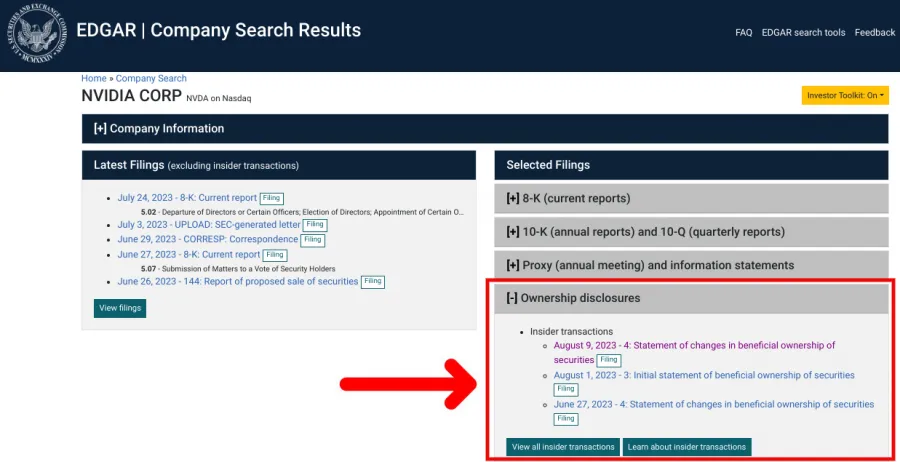Click Filing badge beside June 29 CORRESP
The image size is (900, 462).
313,240
